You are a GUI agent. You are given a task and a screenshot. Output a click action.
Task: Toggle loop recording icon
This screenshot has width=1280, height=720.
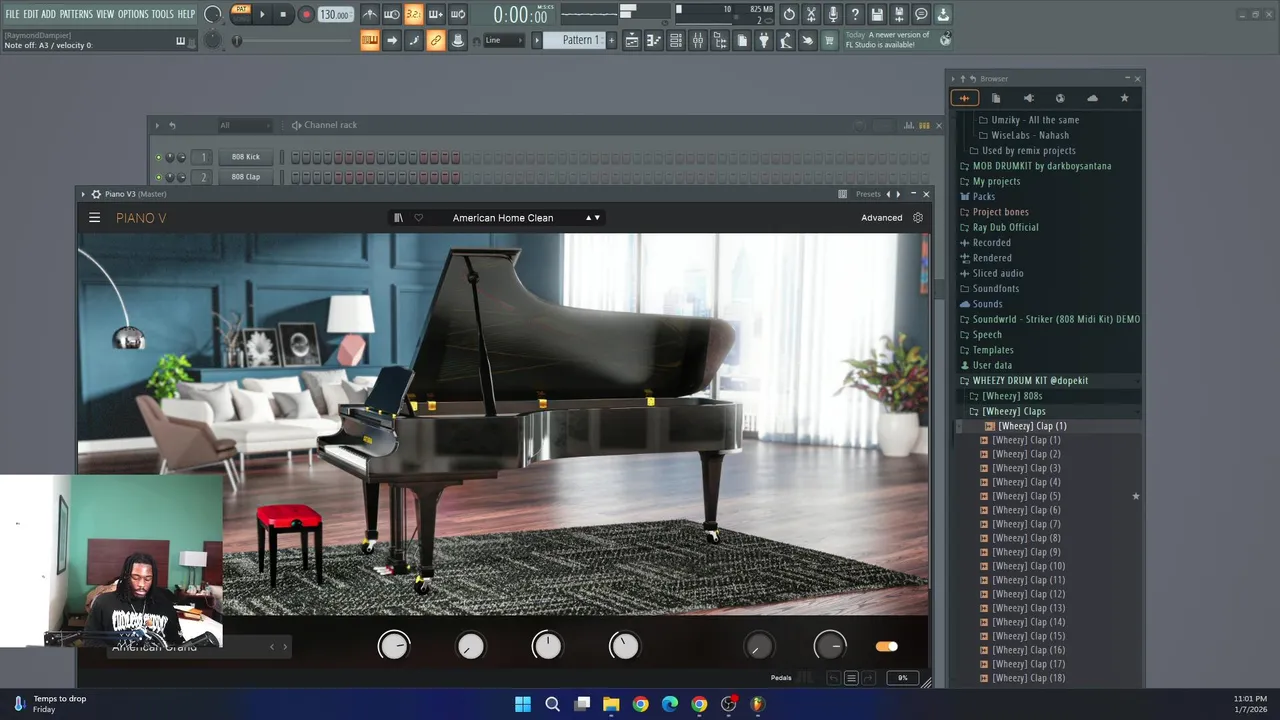(457, 14)
